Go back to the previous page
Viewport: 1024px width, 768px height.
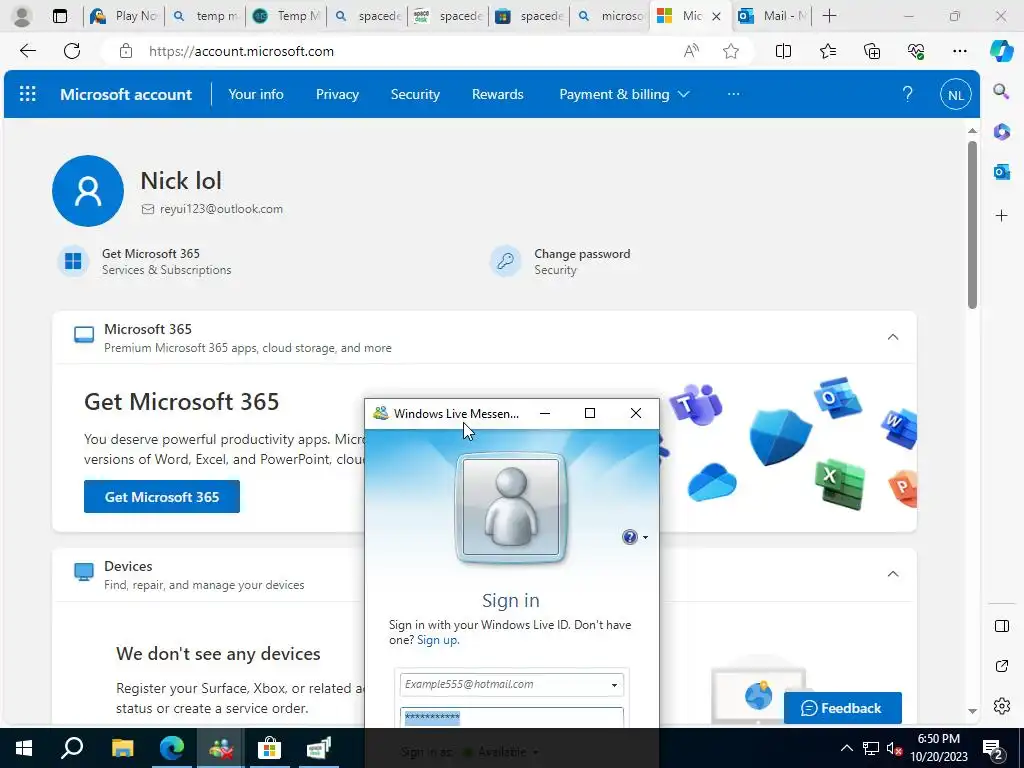tap(27, 51)
